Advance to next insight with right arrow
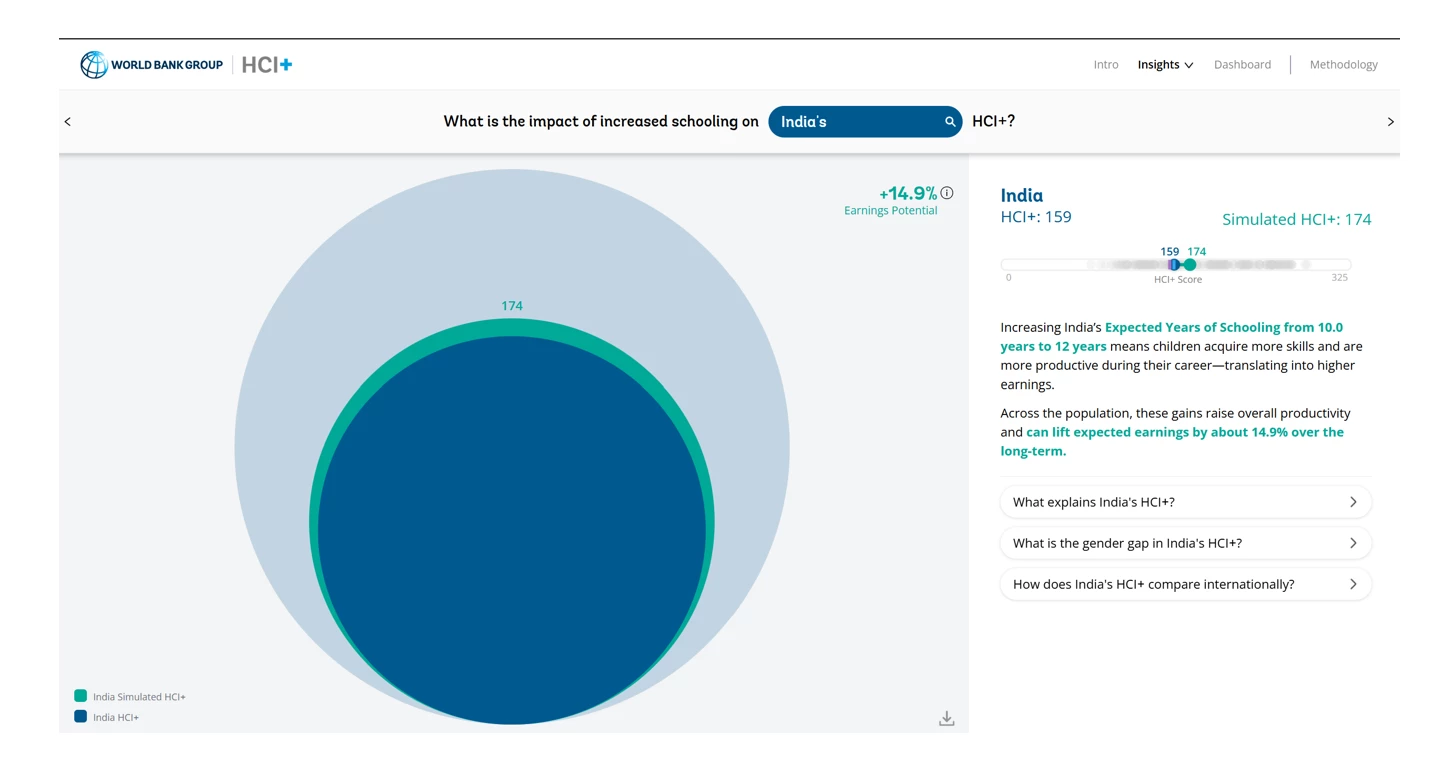The height and width of the screenshot is (759, 1445). pyautogui.click(x=1390, y=122)
